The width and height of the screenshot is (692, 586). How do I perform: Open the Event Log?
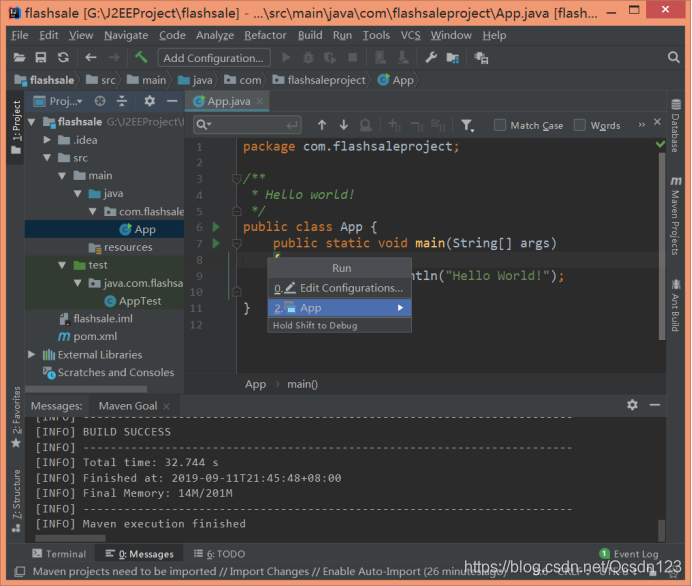coord(629,554)
